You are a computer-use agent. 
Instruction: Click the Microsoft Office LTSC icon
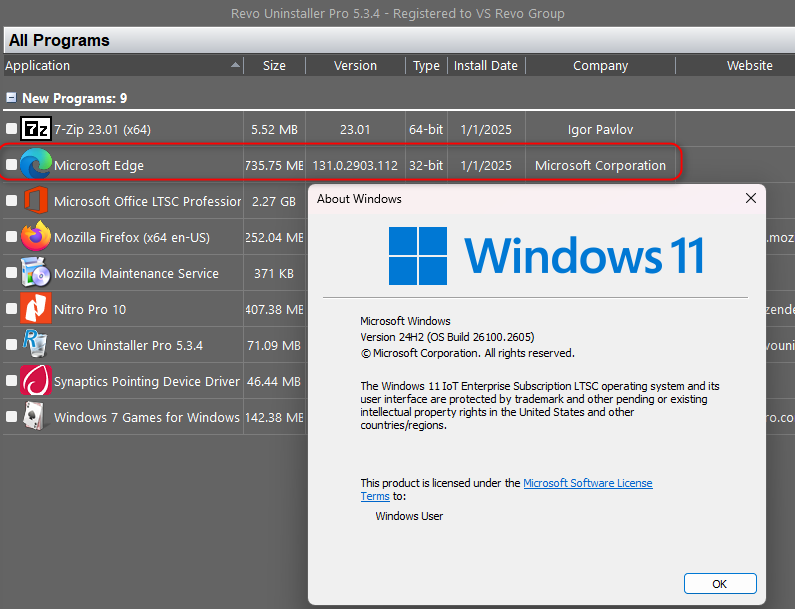[35, 200]
